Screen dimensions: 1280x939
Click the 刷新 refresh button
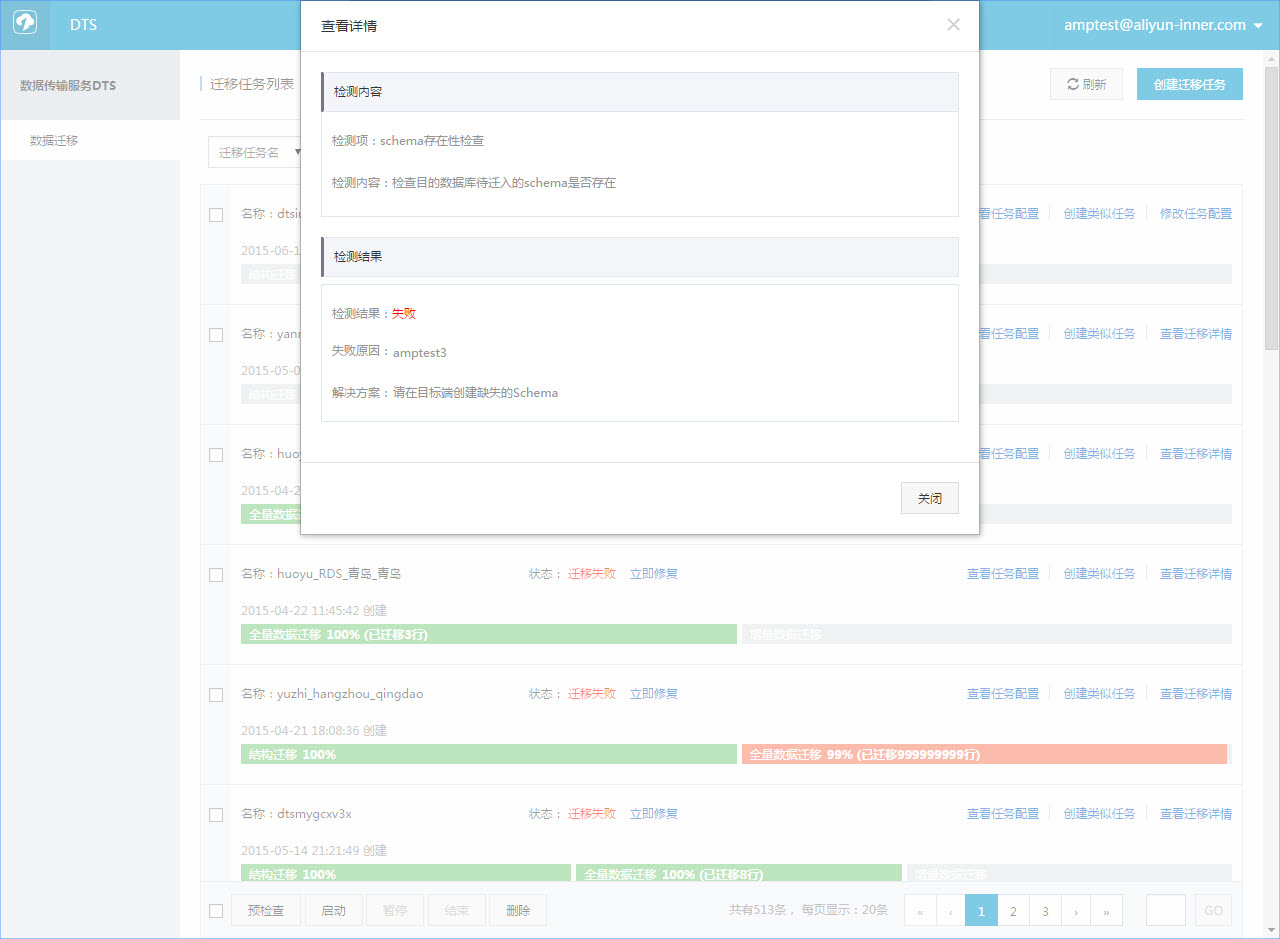1086,85
